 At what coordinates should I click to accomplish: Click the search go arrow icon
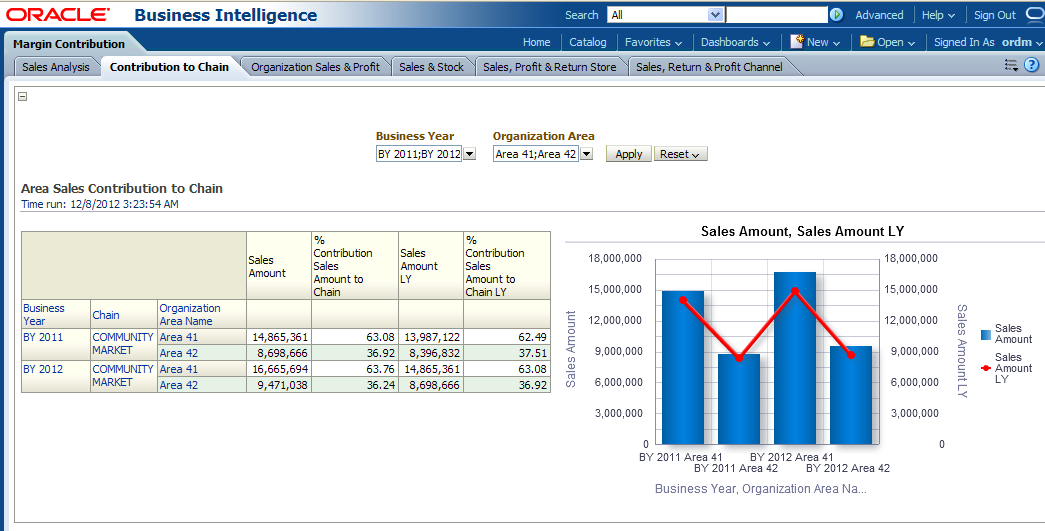(x=836, y=15)
